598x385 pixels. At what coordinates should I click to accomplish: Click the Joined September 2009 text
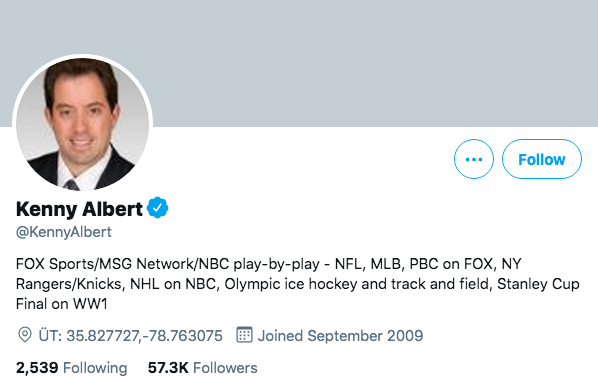(x=340, y=336)
